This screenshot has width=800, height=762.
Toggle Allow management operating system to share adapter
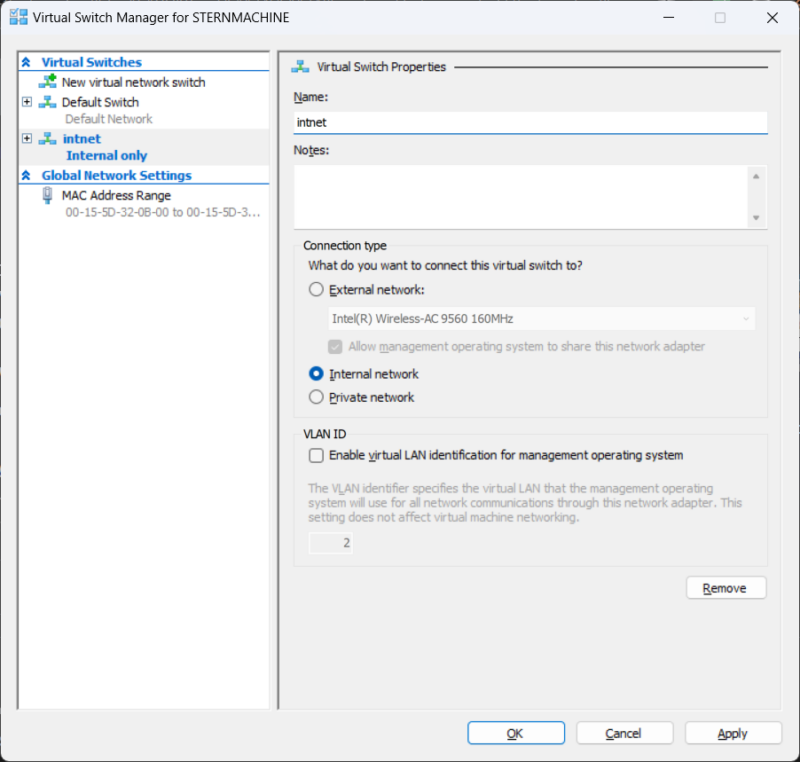(x=335, y=347)
